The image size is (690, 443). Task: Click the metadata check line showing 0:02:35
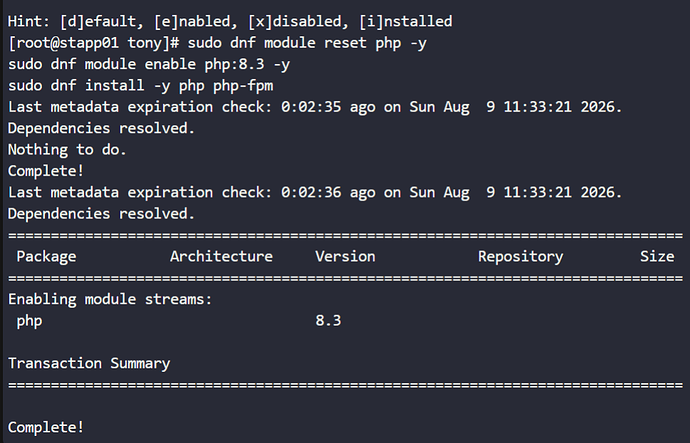click(x=315, y=107)
